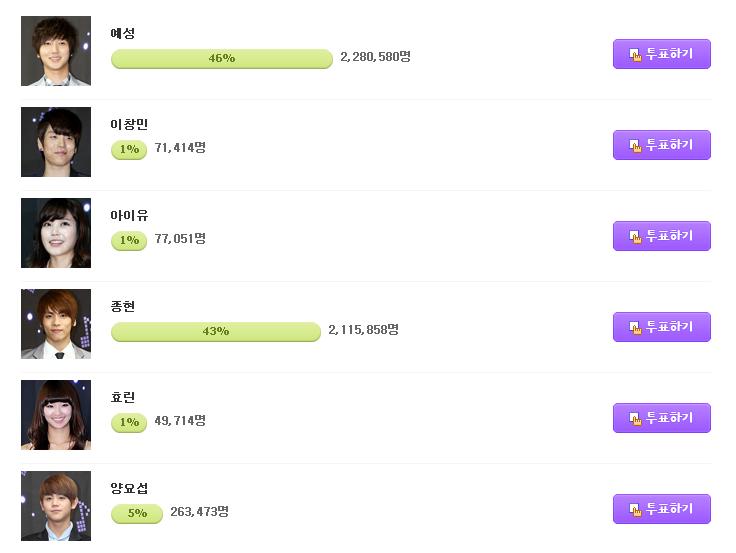This screenshot has width=736, height=553.
Task: Vote for 종현 with the purple 투표하기 button
Action: point(661,327)
